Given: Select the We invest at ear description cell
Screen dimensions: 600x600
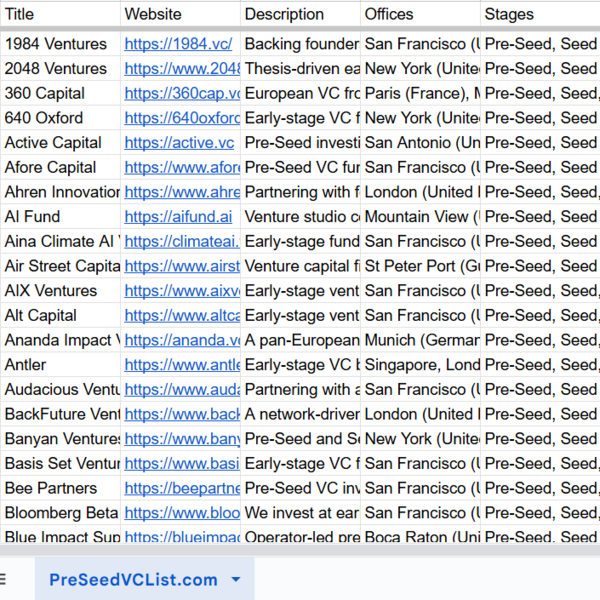Looking at the screenshot, I should 300,513.
